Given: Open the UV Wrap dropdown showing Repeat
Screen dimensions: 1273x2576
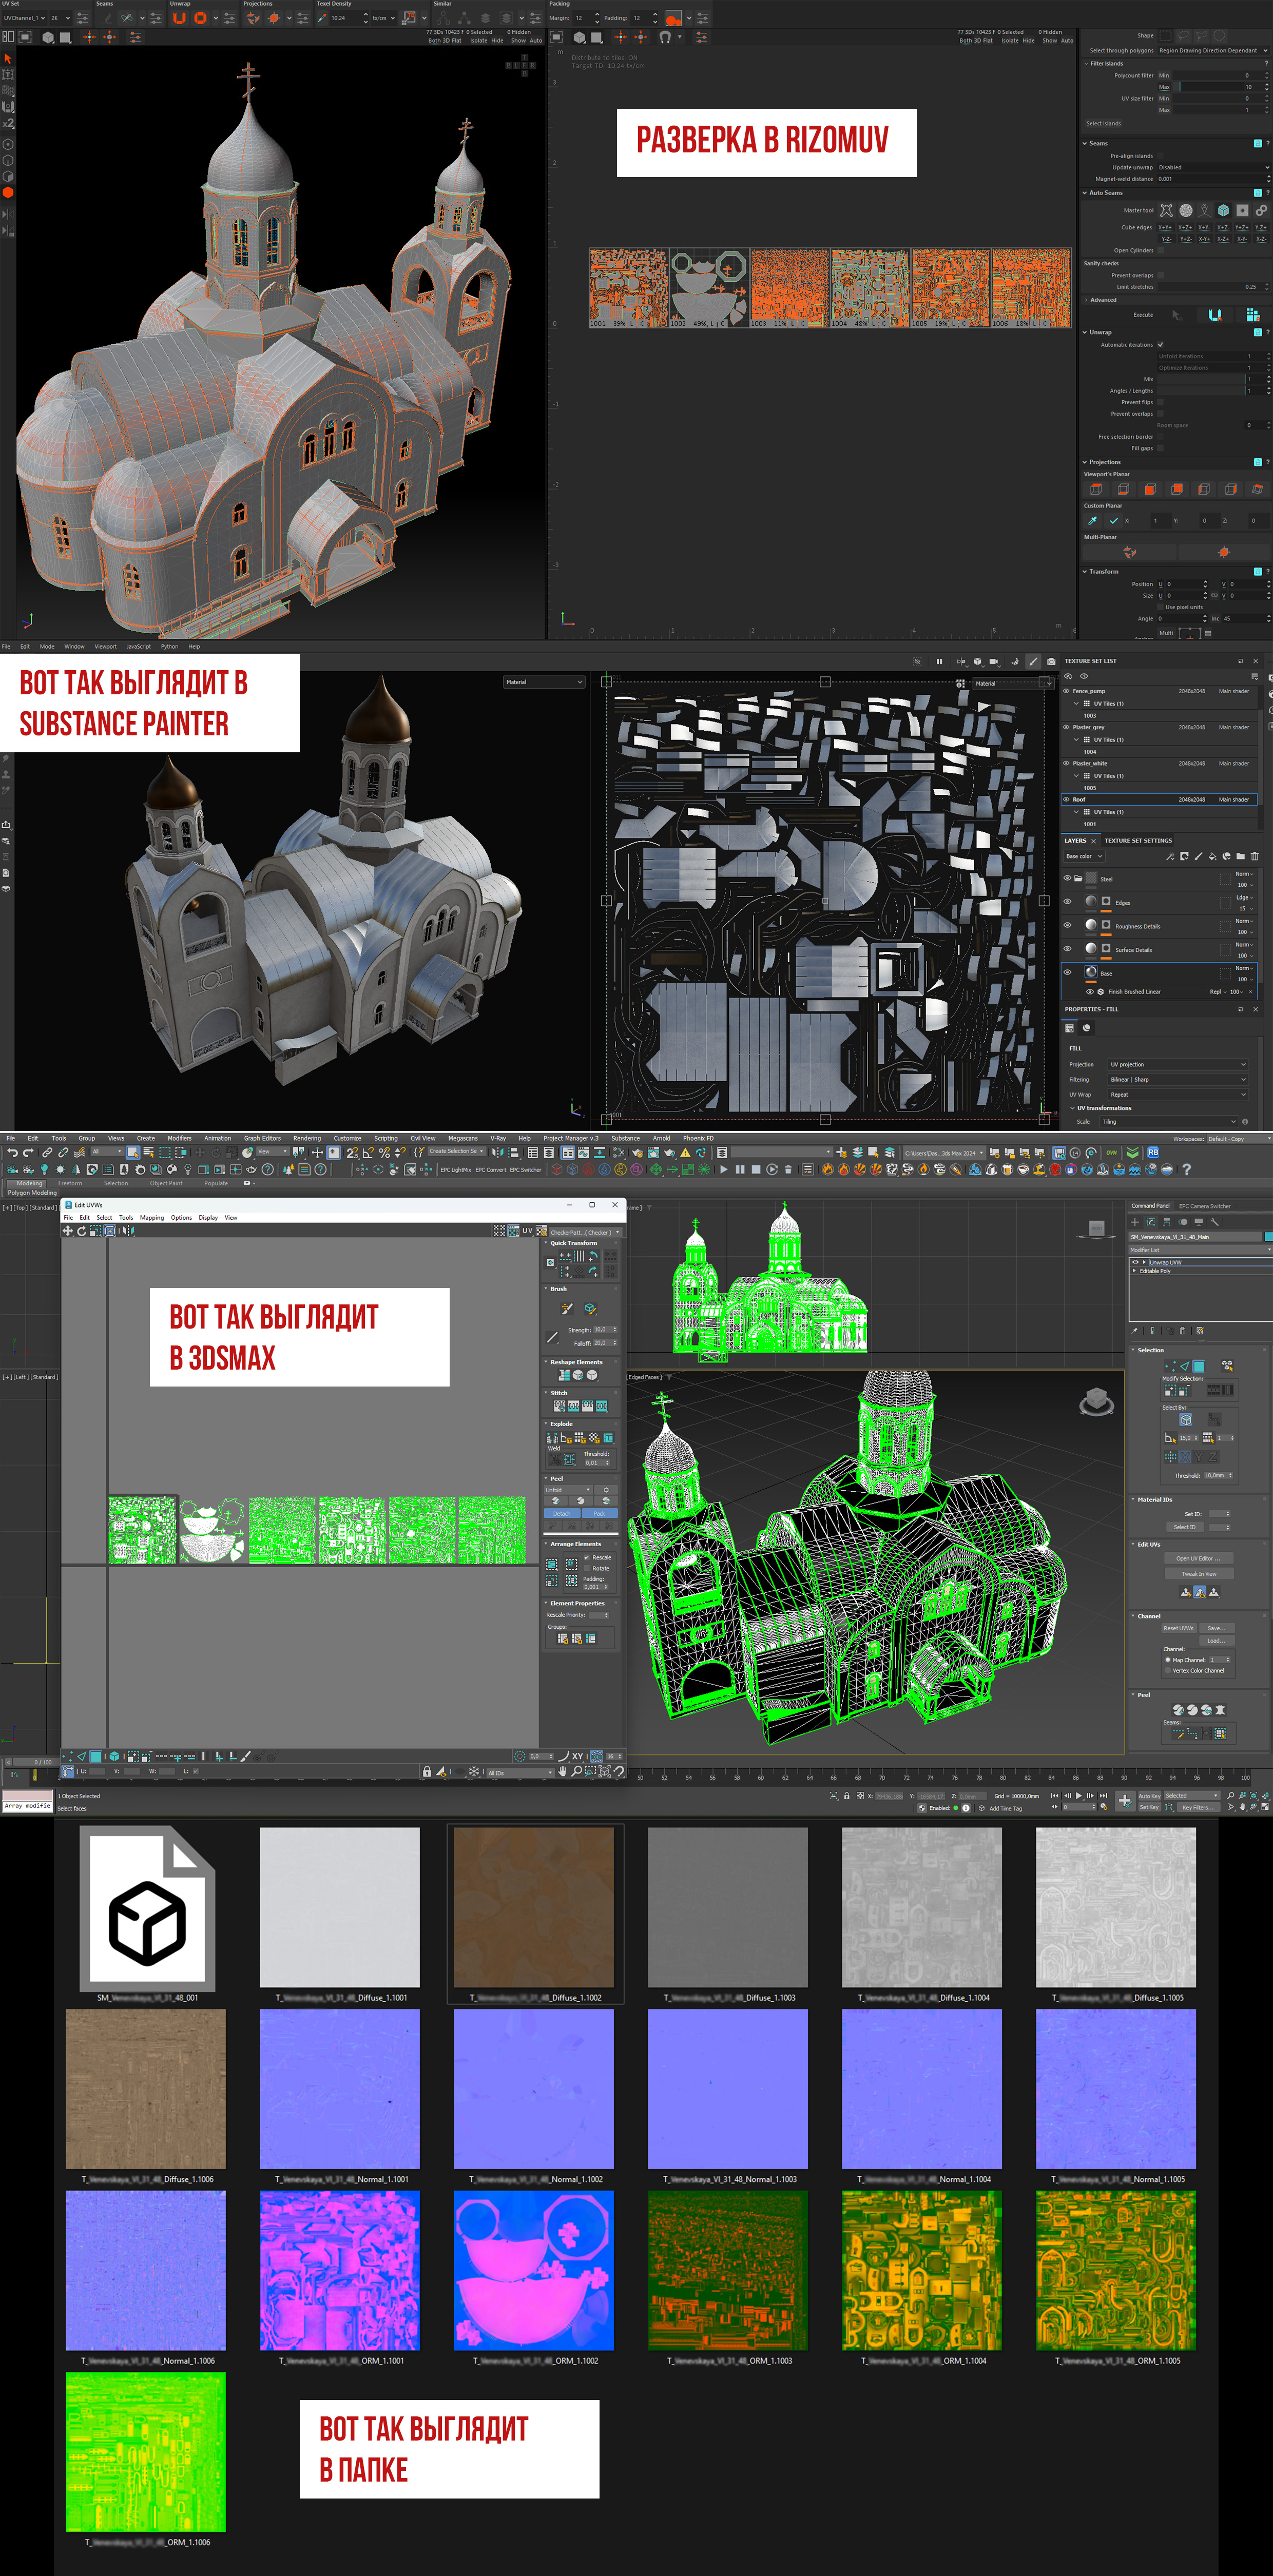Looking at the screenshot, I should (x=1178, y=1094).
